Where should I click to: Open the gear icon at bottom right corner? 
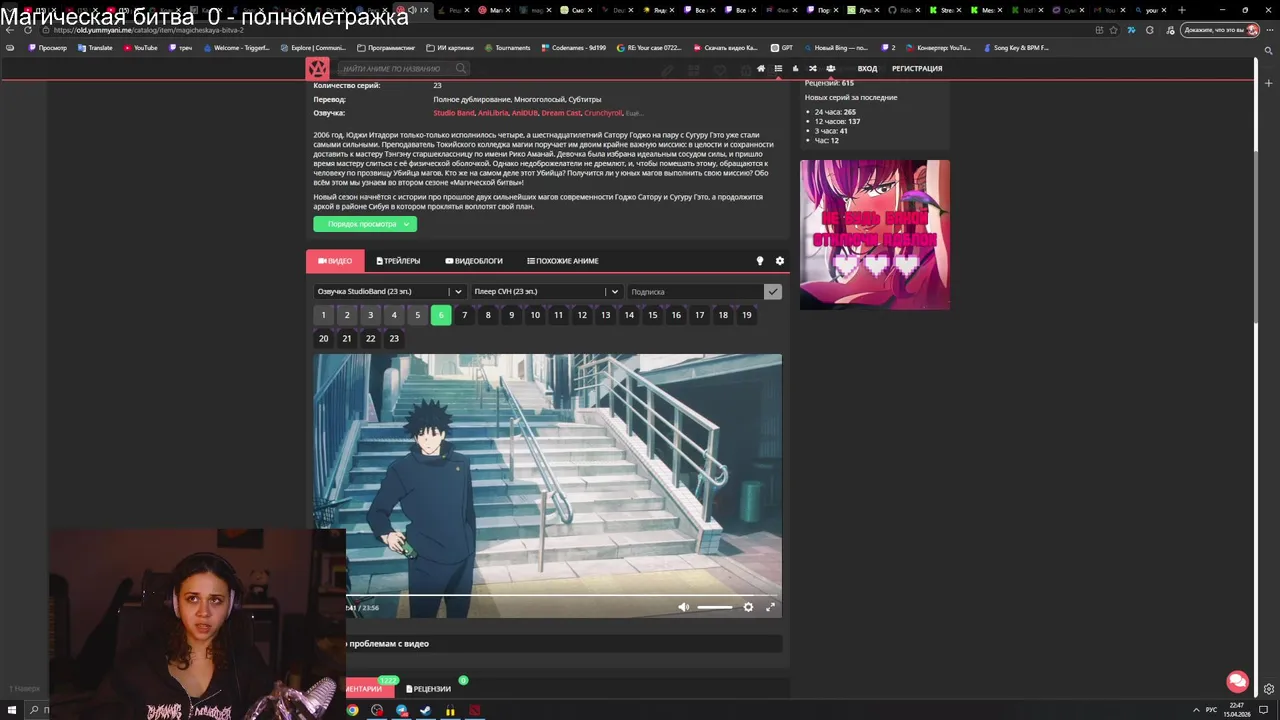(1269, 689)
